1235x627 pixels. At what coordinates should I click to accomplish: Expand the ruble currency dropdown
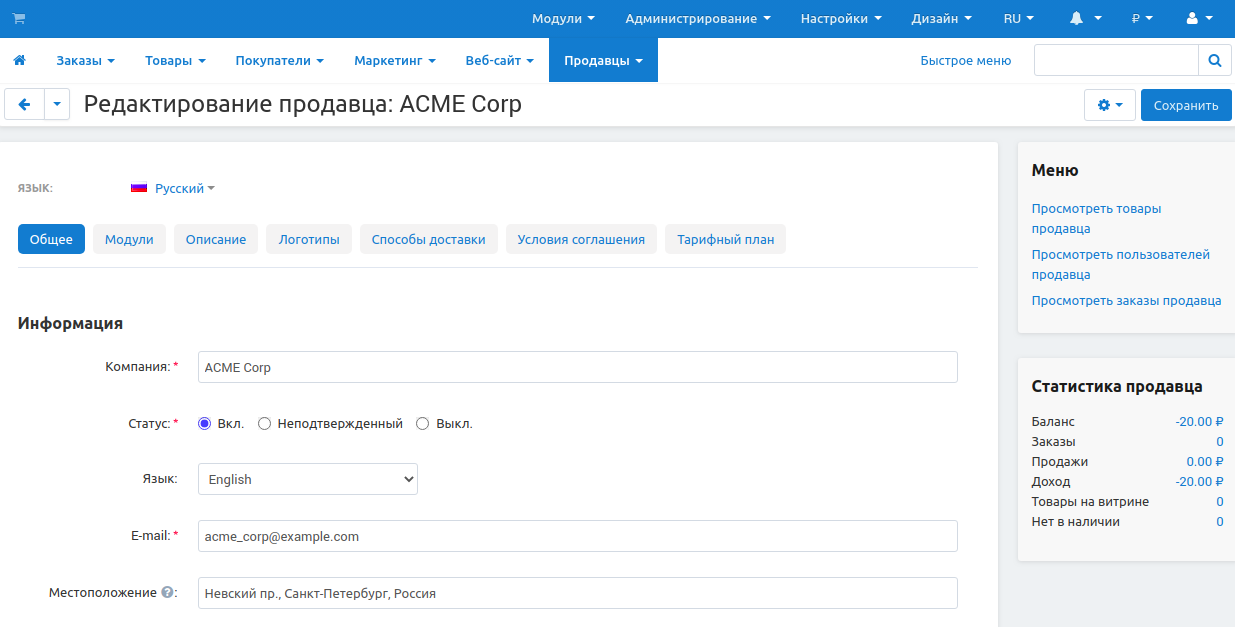pyautogui.click(x=1141, y=19)
